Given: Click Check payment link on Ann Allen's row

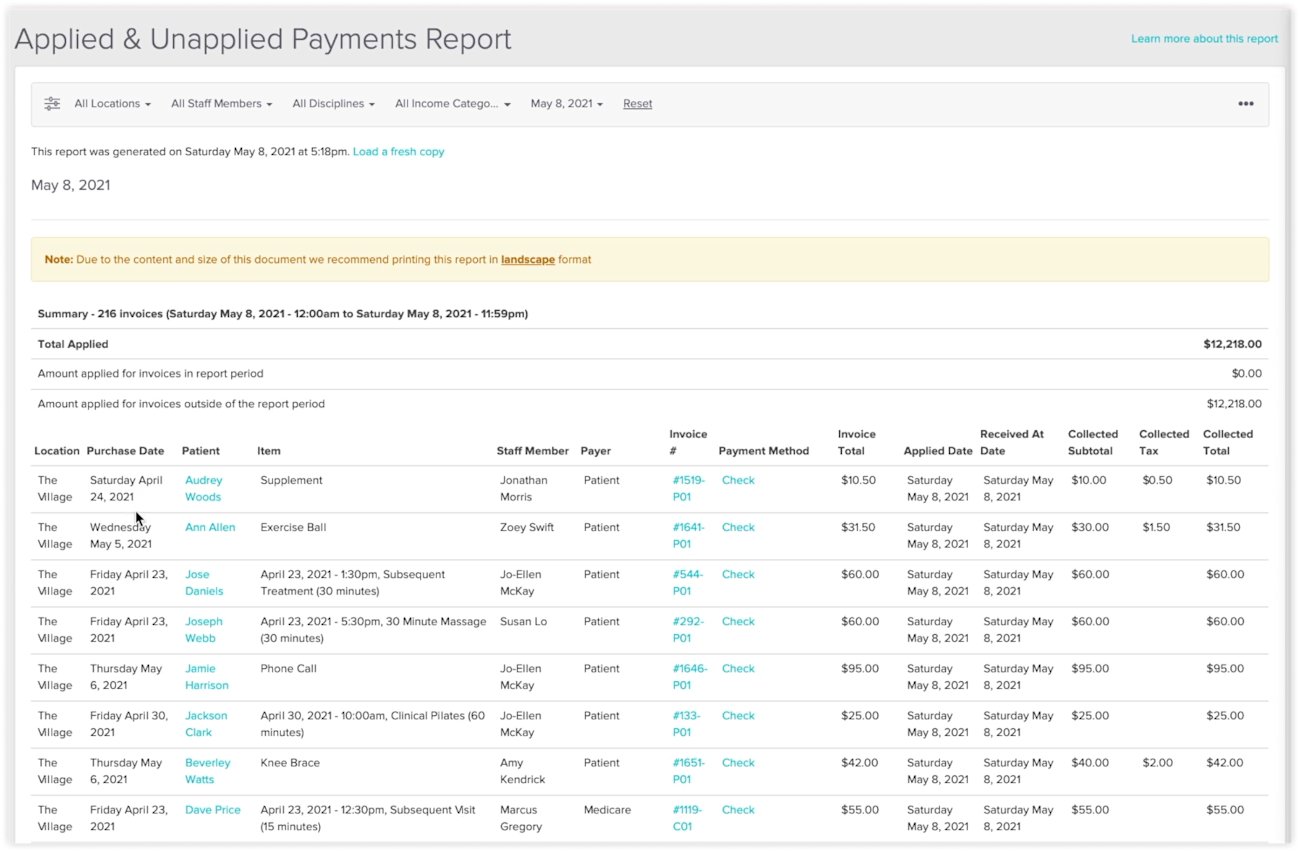Looking at the screenshot, I should 738,527.
